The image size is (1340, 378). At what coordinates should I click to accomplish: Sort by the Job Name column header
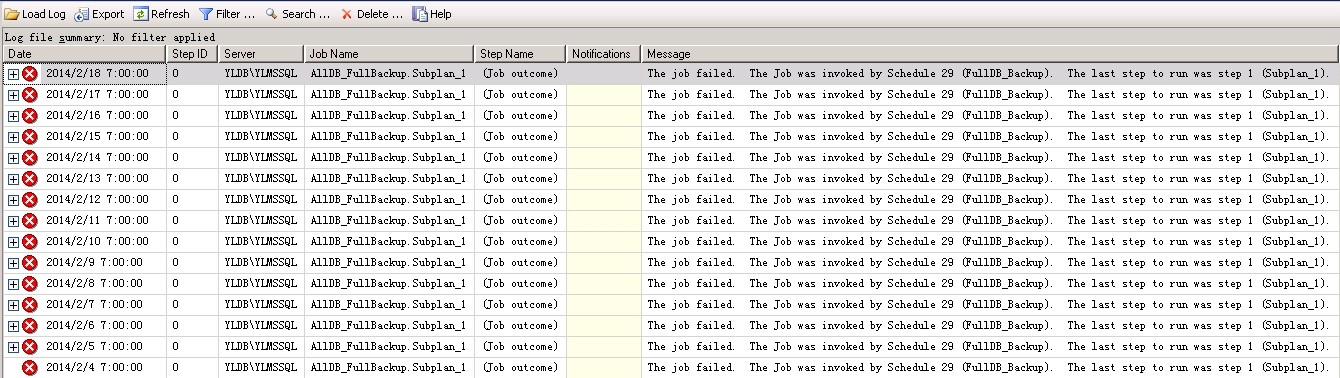(389, 54)
